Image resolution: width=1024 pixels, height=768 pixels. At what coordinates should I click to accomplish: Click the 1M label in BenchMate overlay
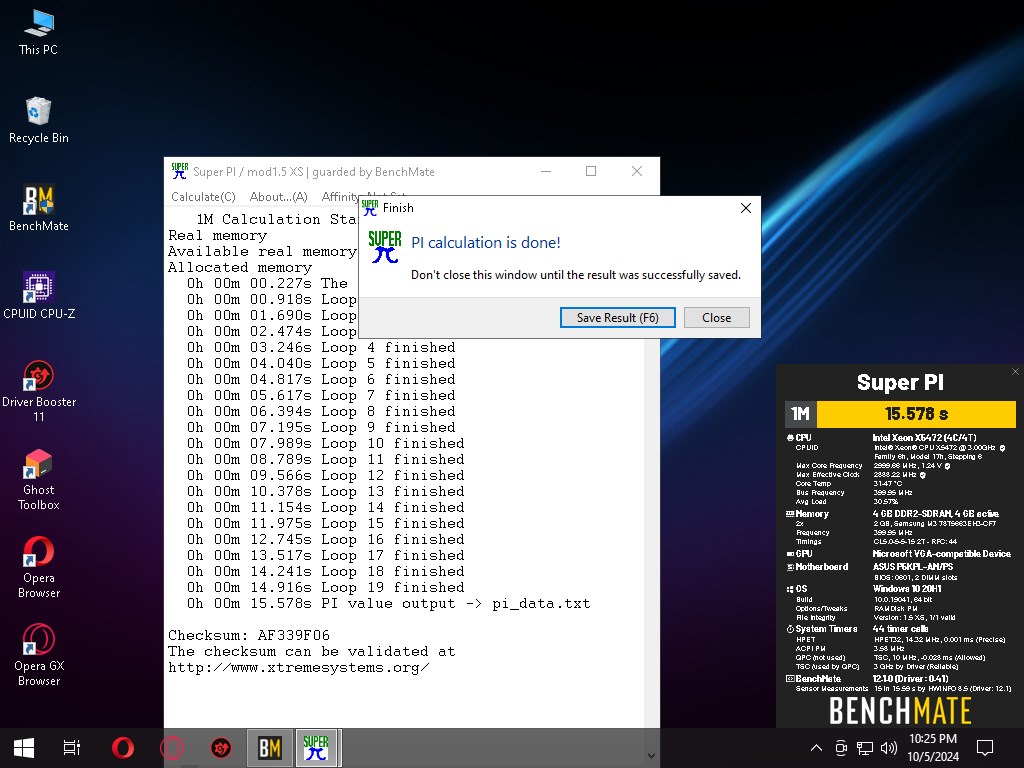point(800,414)
